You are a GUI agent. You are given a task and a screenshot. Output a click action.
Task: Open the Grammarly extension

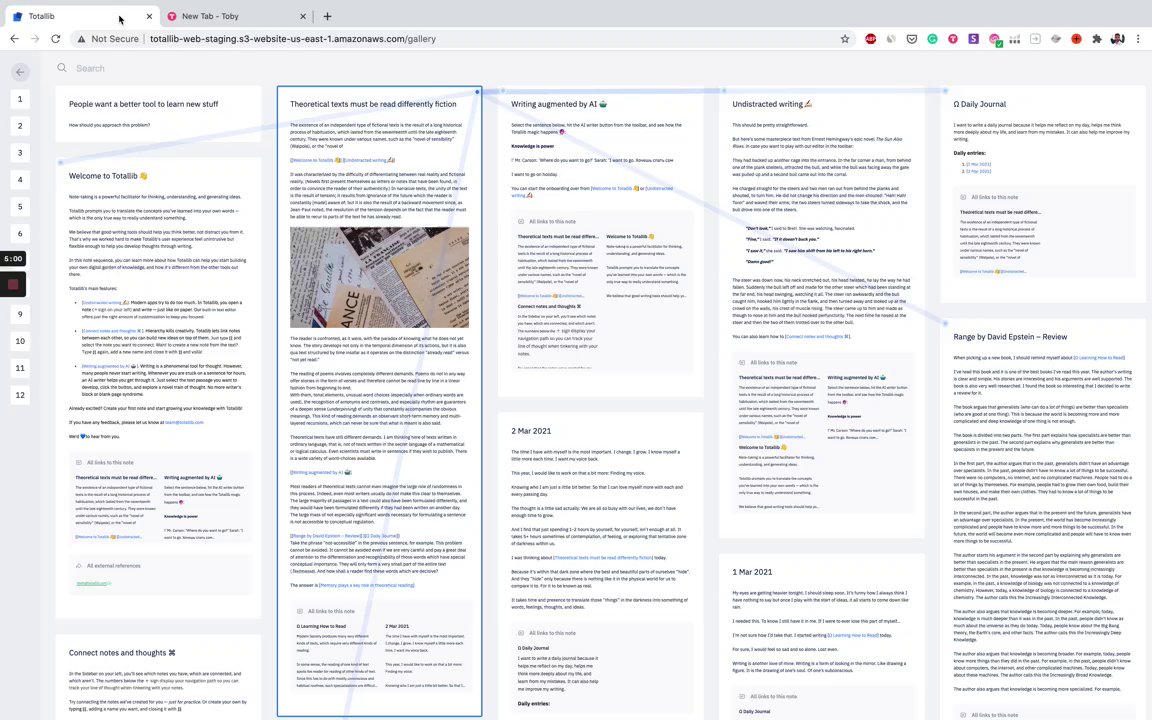(932, 39)
